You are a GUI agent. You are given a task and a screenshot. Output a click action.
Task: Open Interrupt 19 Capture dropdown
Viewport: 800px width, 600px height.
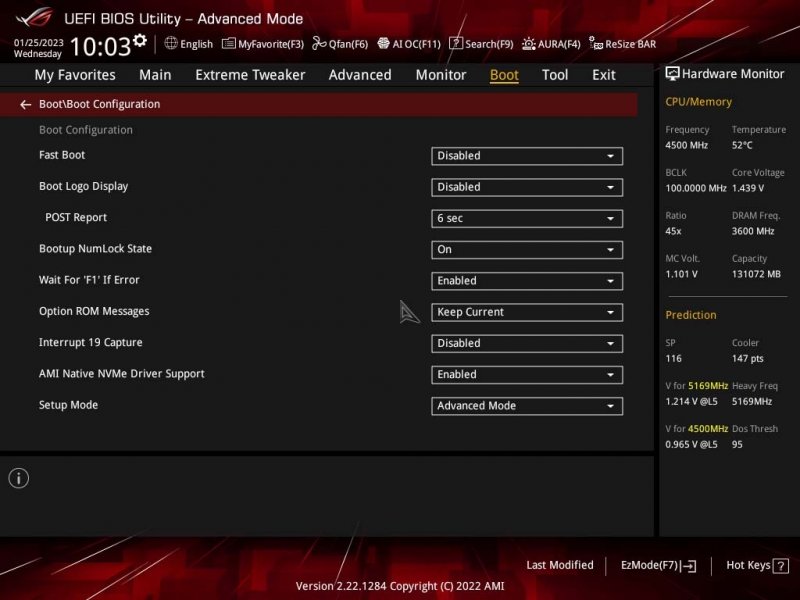527,343
